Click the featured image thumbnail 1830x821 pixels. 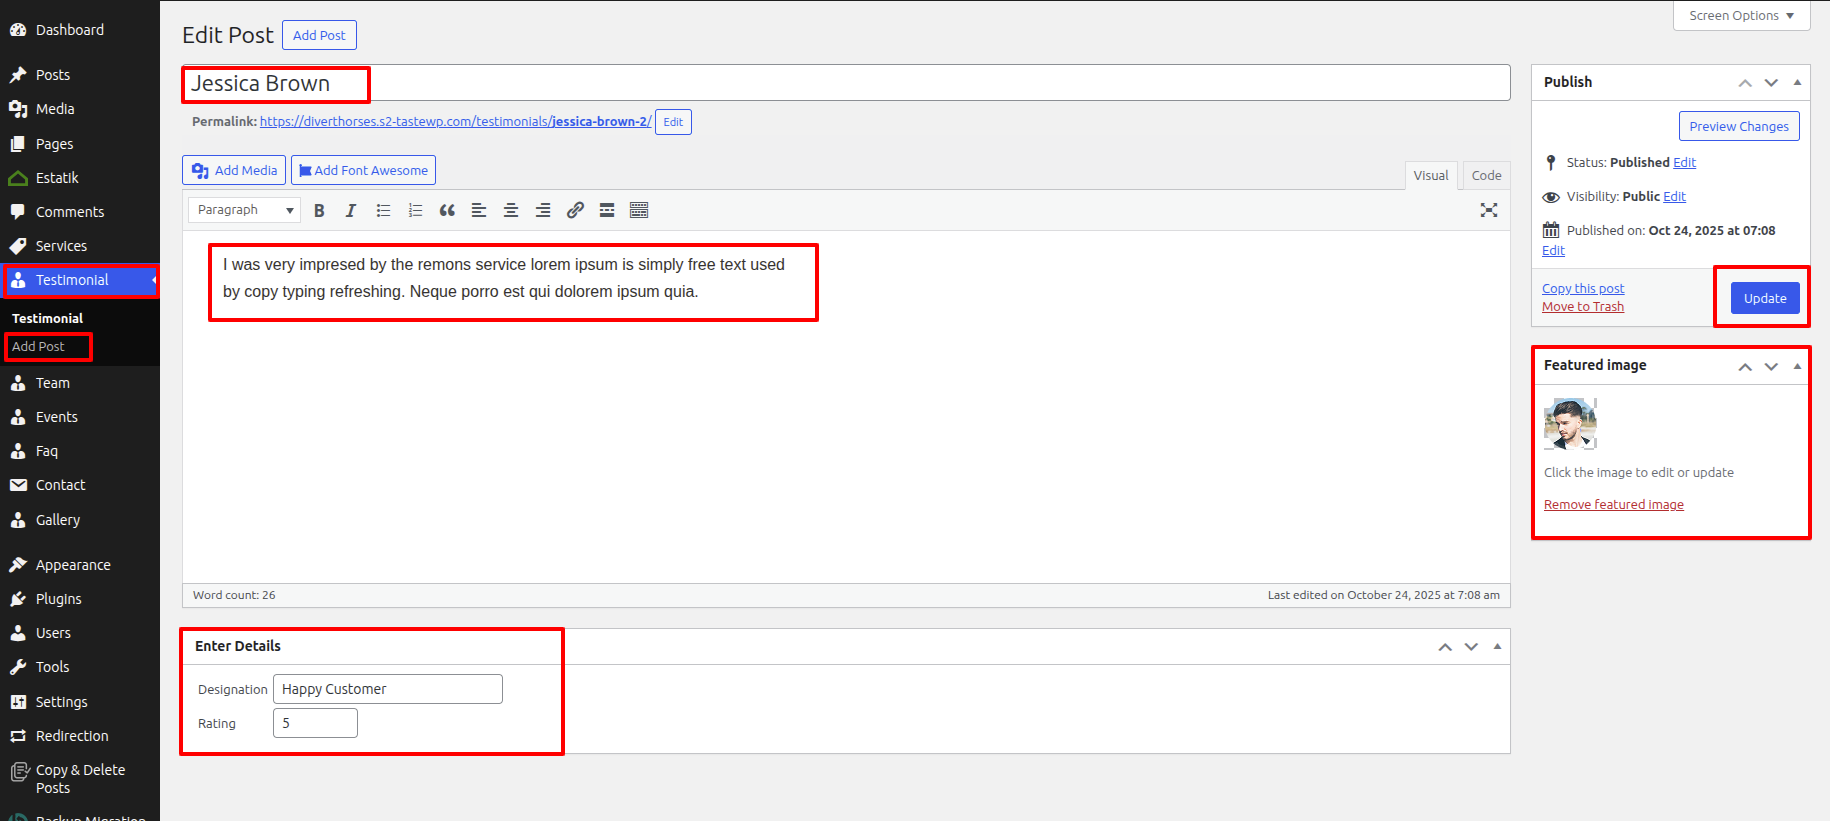pos(1570,424)
